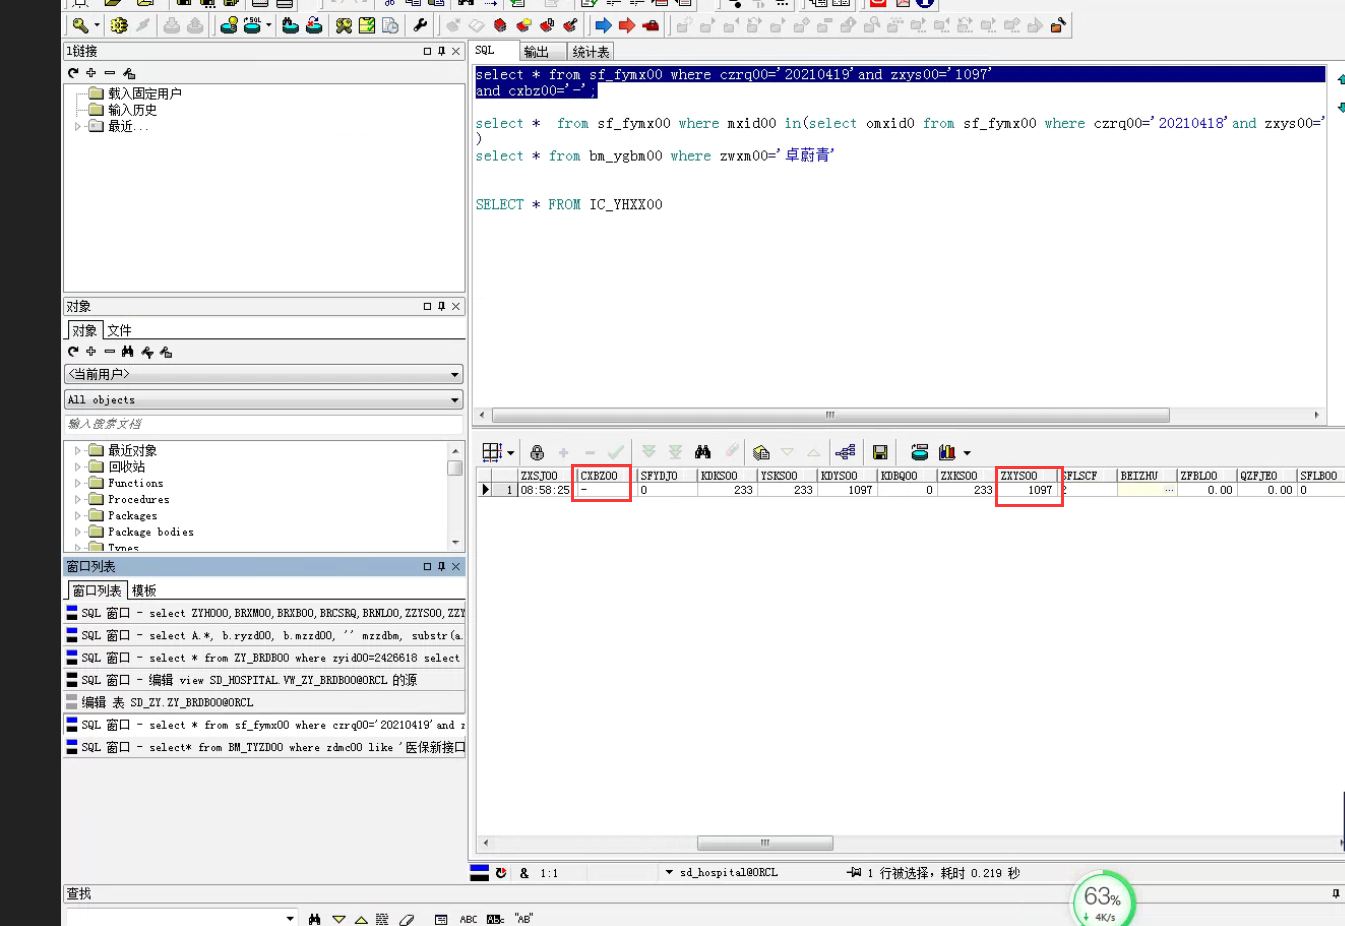Click the search documents input field
This screenshot has height=926, width=1345.
point(263,424)
